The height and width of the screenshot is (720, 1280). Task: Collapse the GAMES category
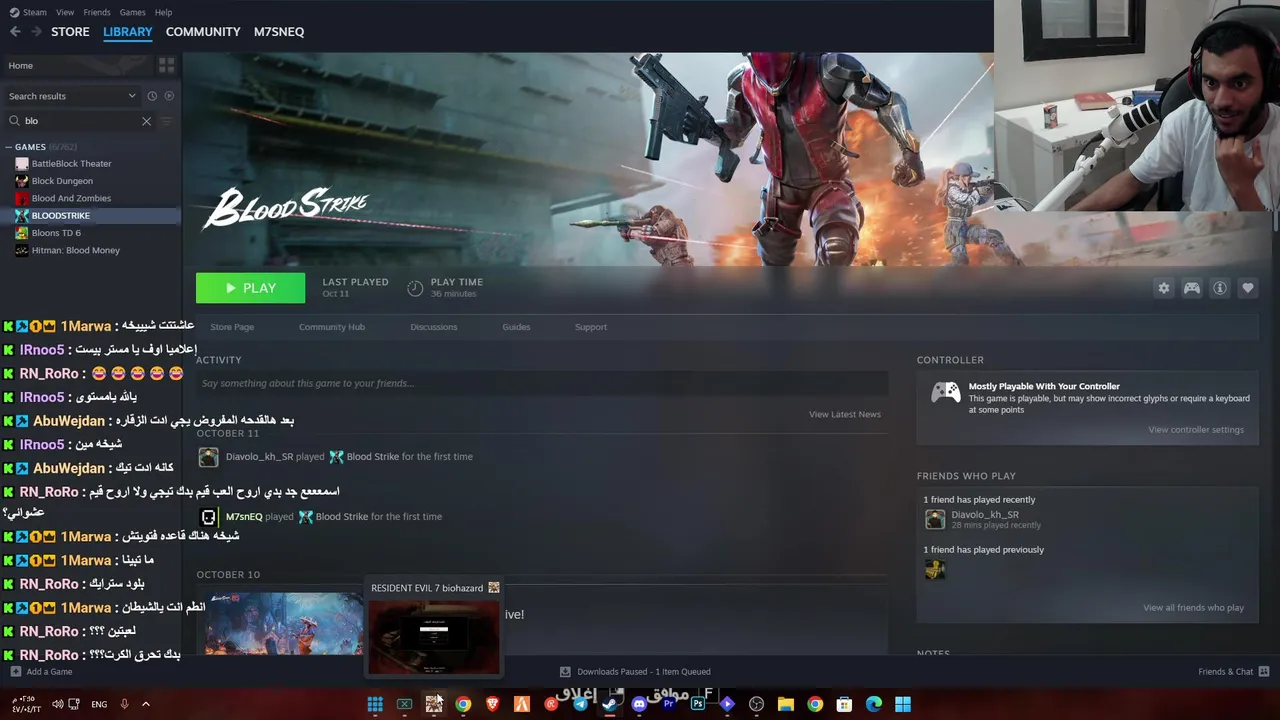point(9,147)
